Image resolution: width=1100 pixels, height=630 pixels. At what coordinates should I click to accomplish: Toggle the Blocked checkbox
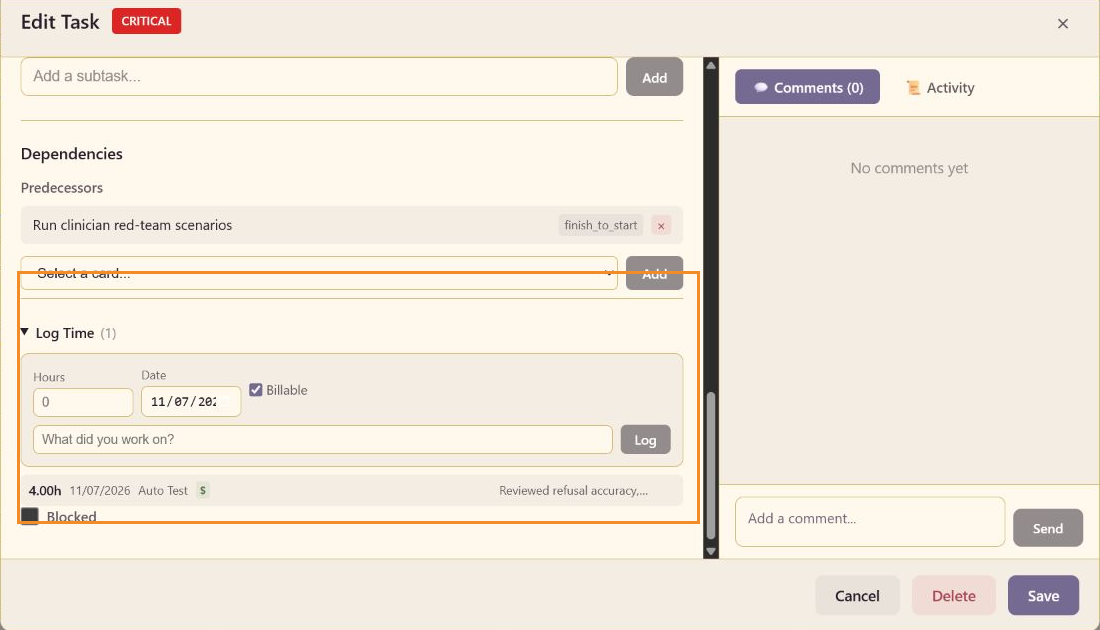point(30,516)
